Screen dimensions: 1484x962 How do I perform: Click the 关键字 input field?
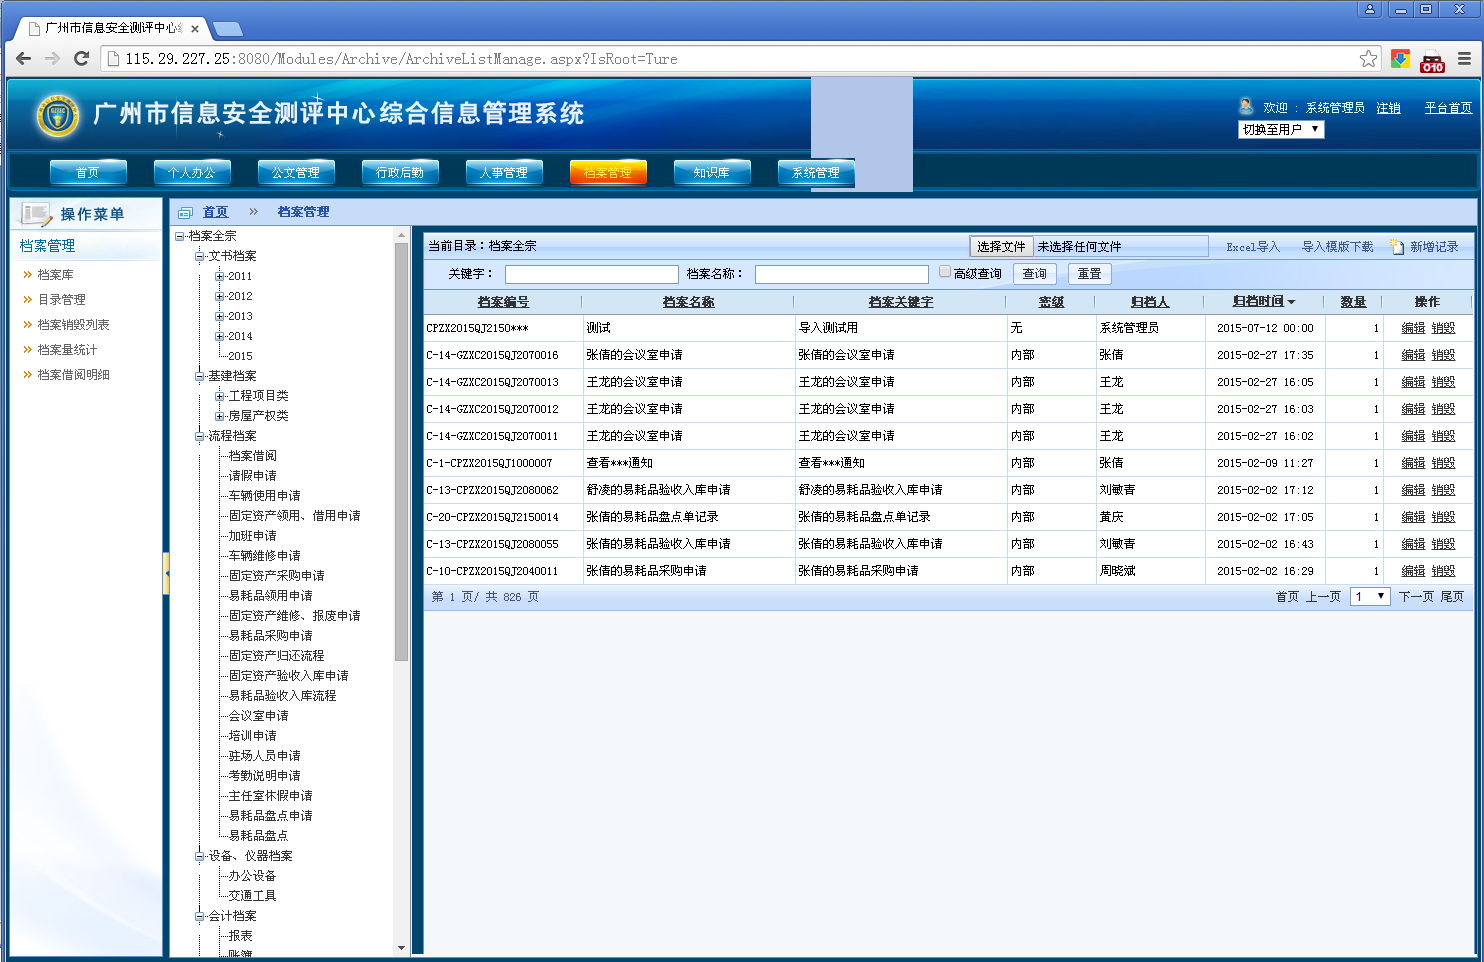[592, 274]
